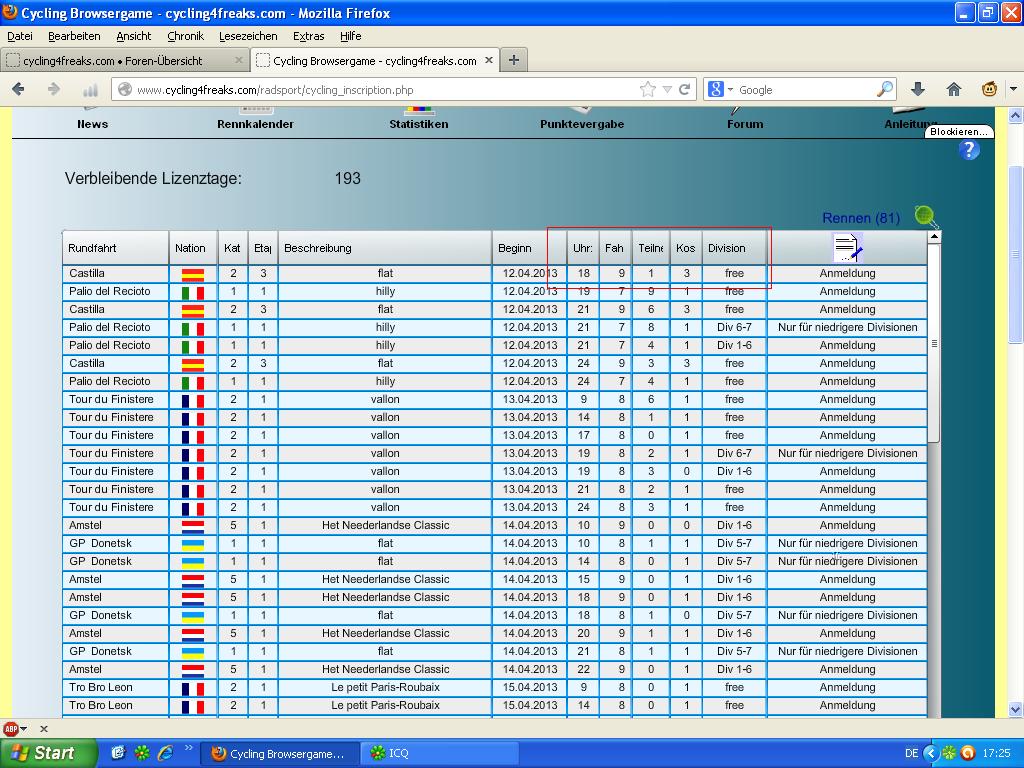The width and height of the screenshot is (1024, 768).
Task: Click the blue question mark help icon
Action: click(969, 150)
